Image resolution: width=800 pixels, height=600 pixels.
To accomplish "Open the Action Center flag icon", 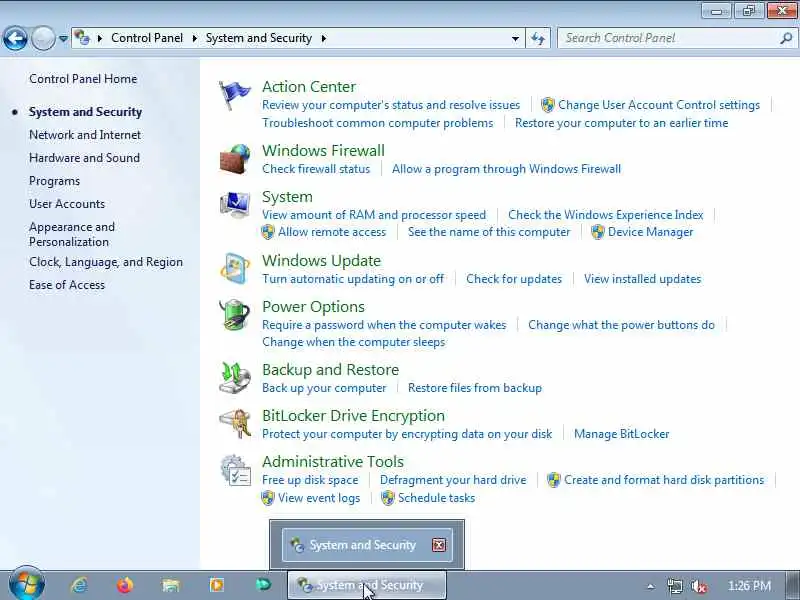I will pyautogui.click(x=234, y=95).
